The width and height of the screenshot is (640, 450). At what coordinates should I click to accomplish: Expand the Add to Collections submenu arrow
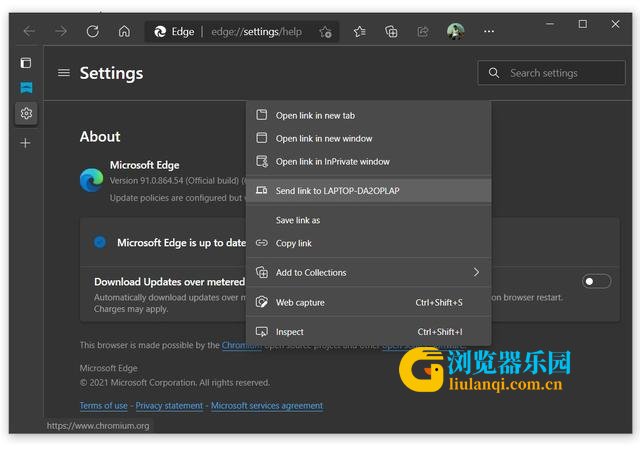coord(476,272)
